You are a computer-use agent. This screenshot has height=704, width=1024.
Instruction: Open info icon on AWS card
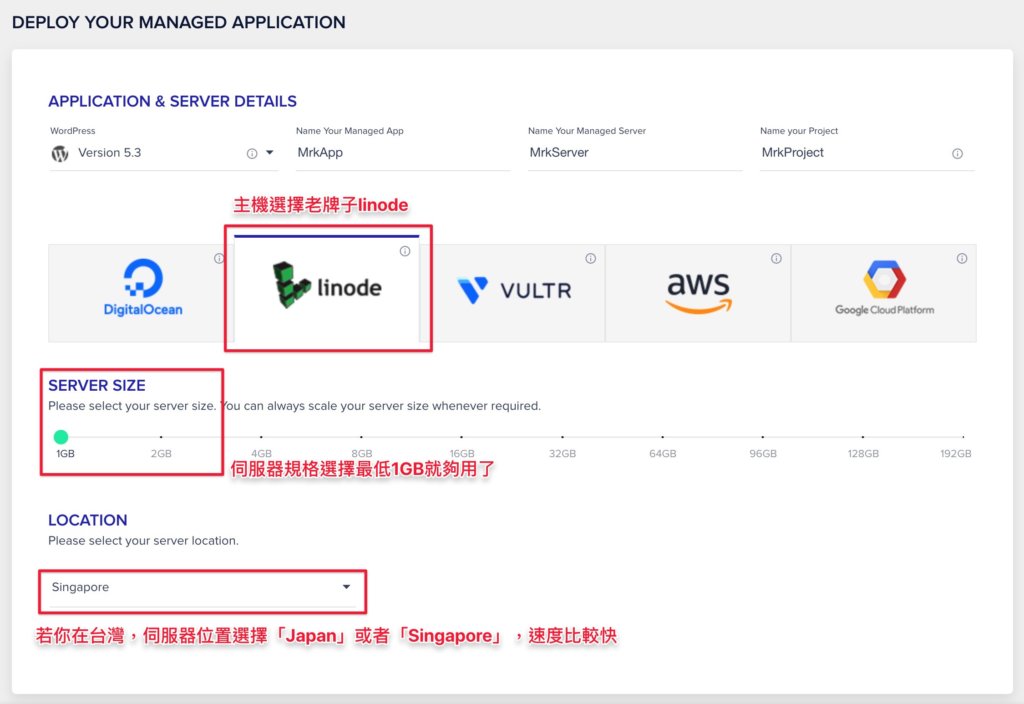[776, 259]
